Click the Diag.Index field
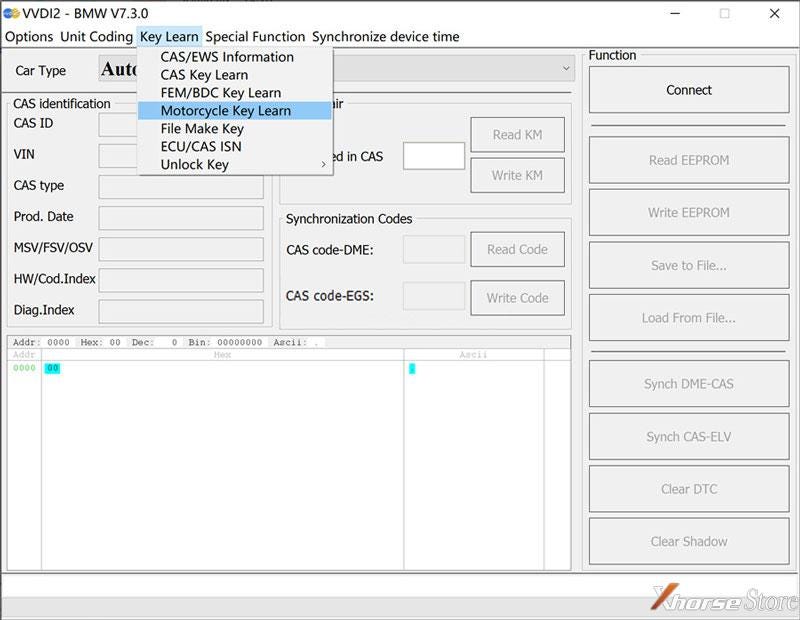 [x=181, y=312]
